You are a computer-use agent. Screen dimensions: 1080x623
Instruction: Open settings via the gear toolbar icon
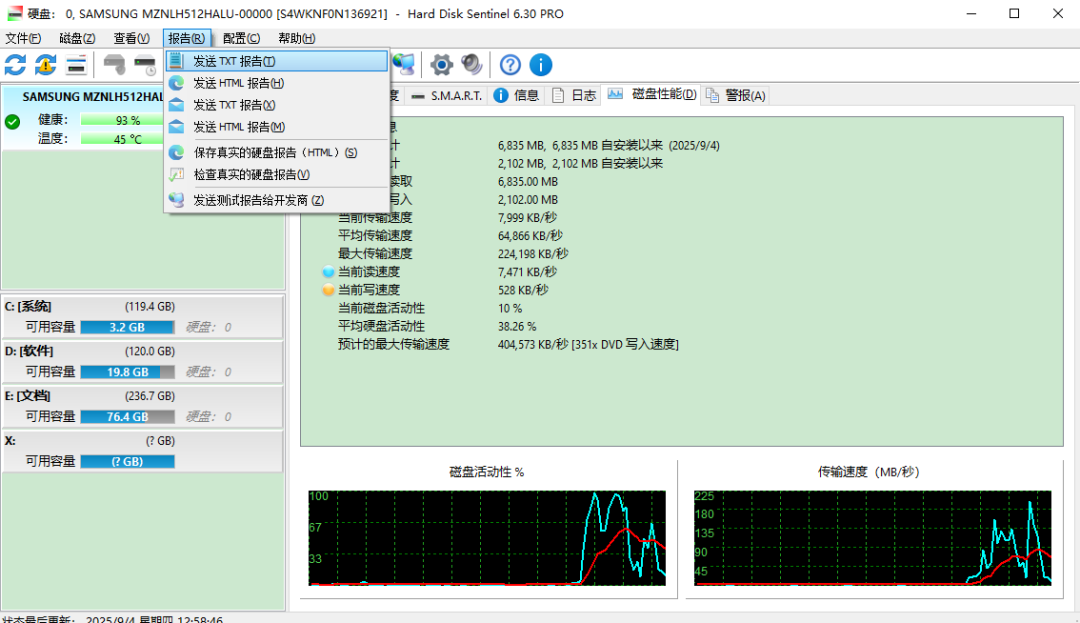(x=442, y=65)
